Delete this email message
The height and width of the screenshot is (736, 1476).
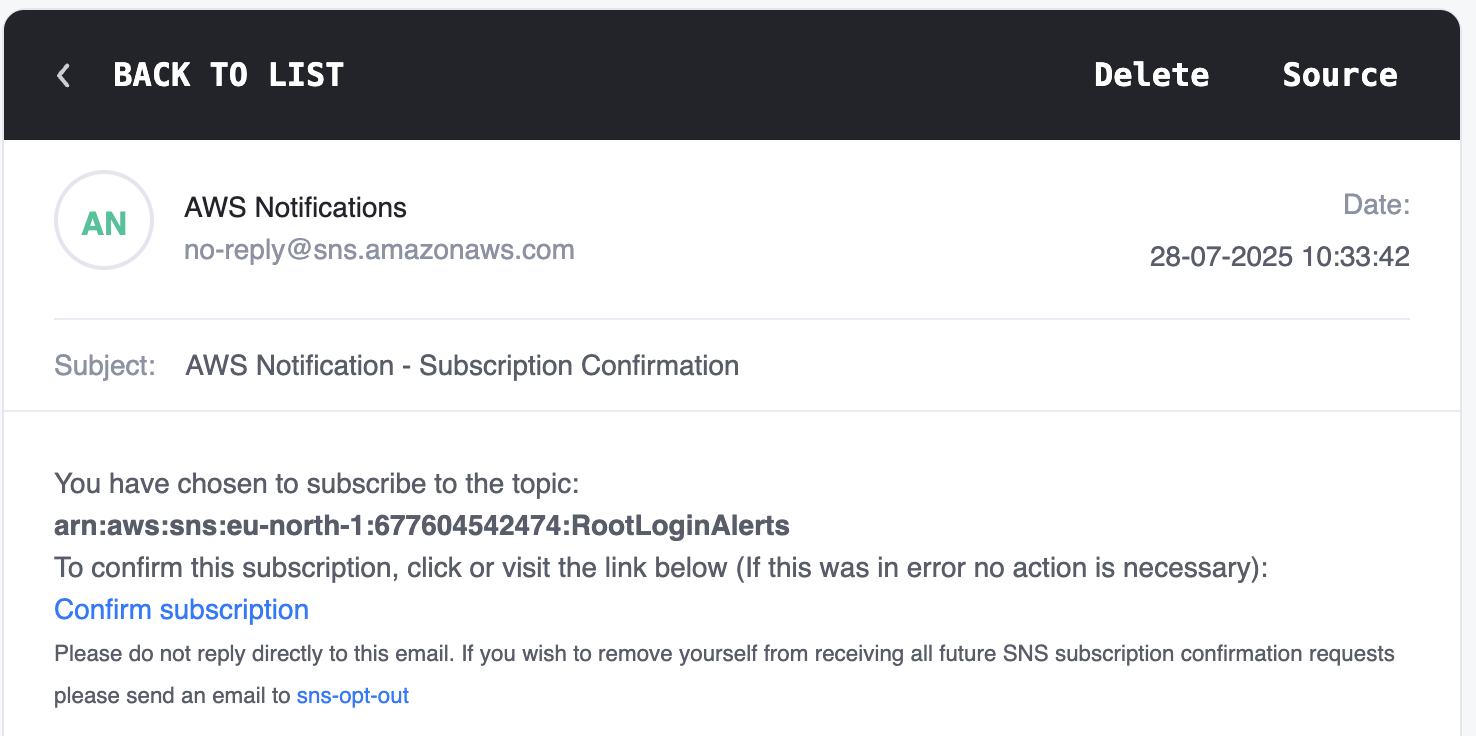1151,75
